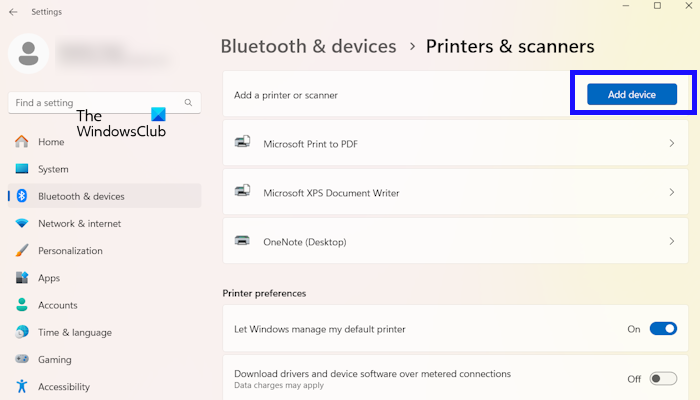Click the Personalization paintbrush icon
The image size is (700, 400).
click(x=21, y=250)
